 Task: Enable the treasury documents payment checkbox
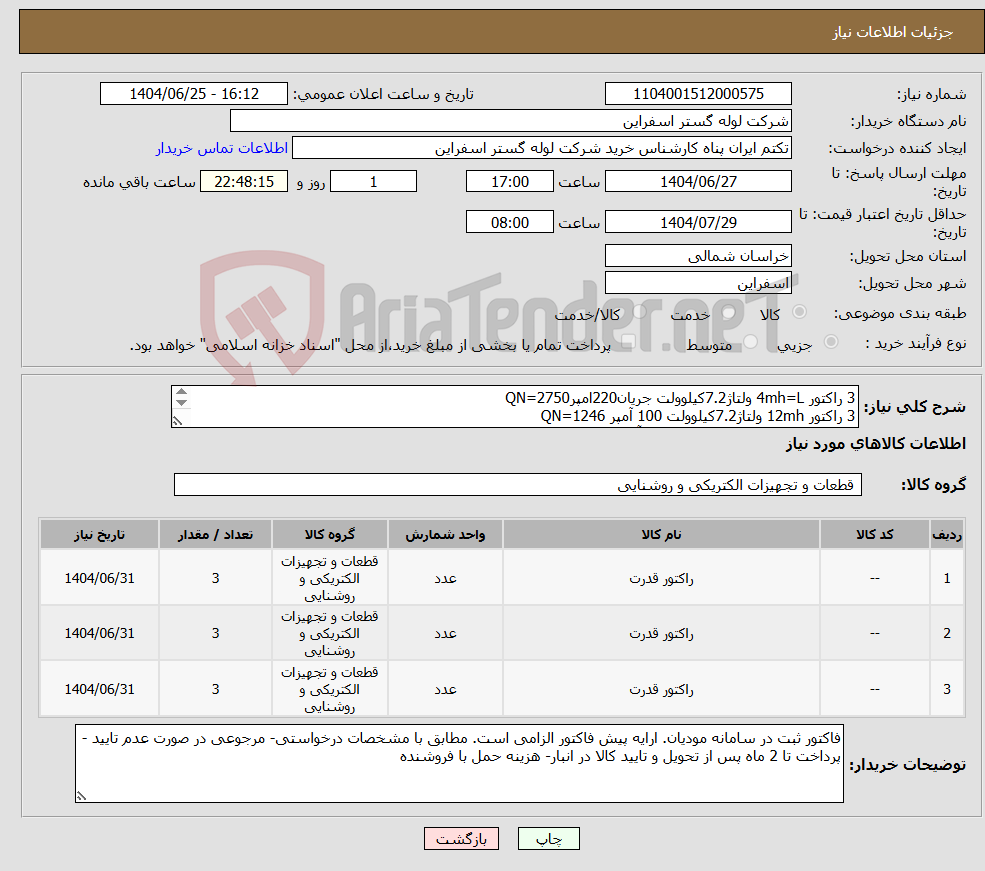coord(627,340)
